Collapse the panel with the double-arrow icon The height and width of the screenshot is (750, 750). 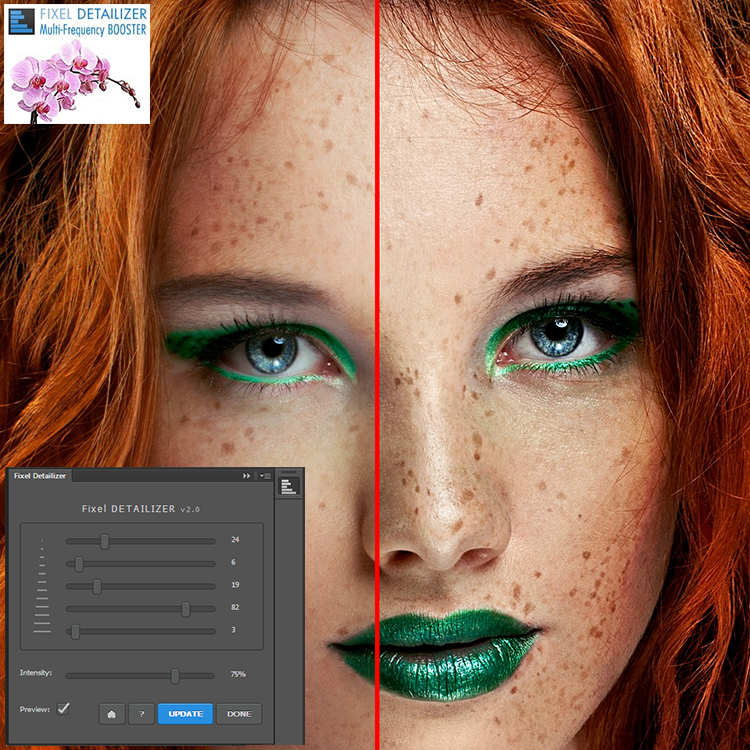click(x=247, y=476)
